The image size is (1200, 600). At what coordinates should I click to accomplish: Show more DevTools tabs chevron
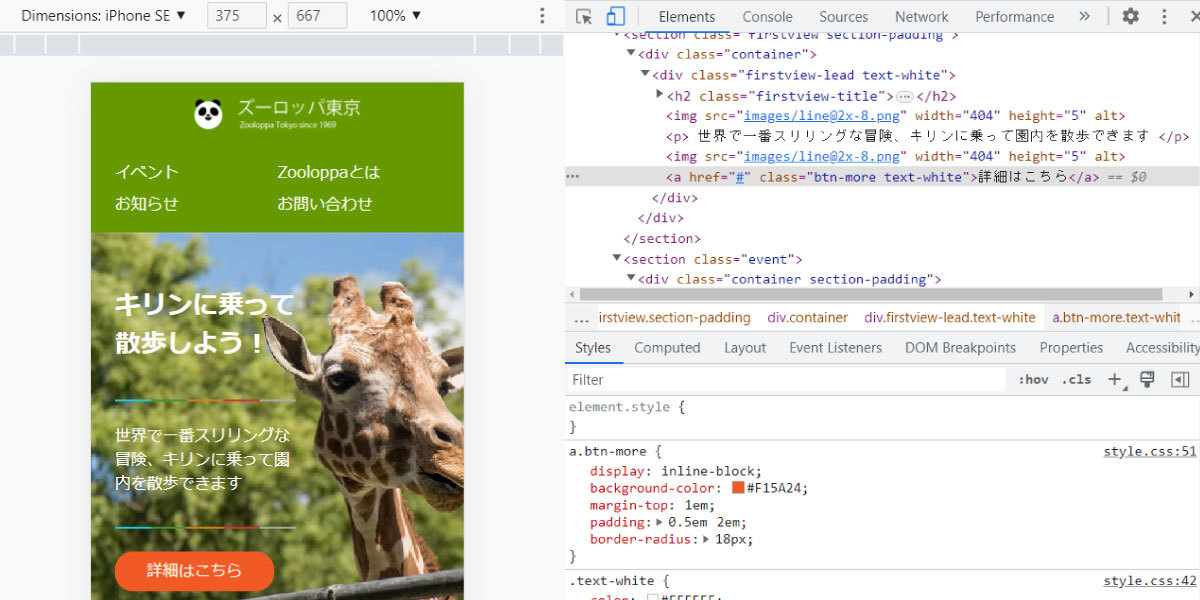(x=1084, y=16)
